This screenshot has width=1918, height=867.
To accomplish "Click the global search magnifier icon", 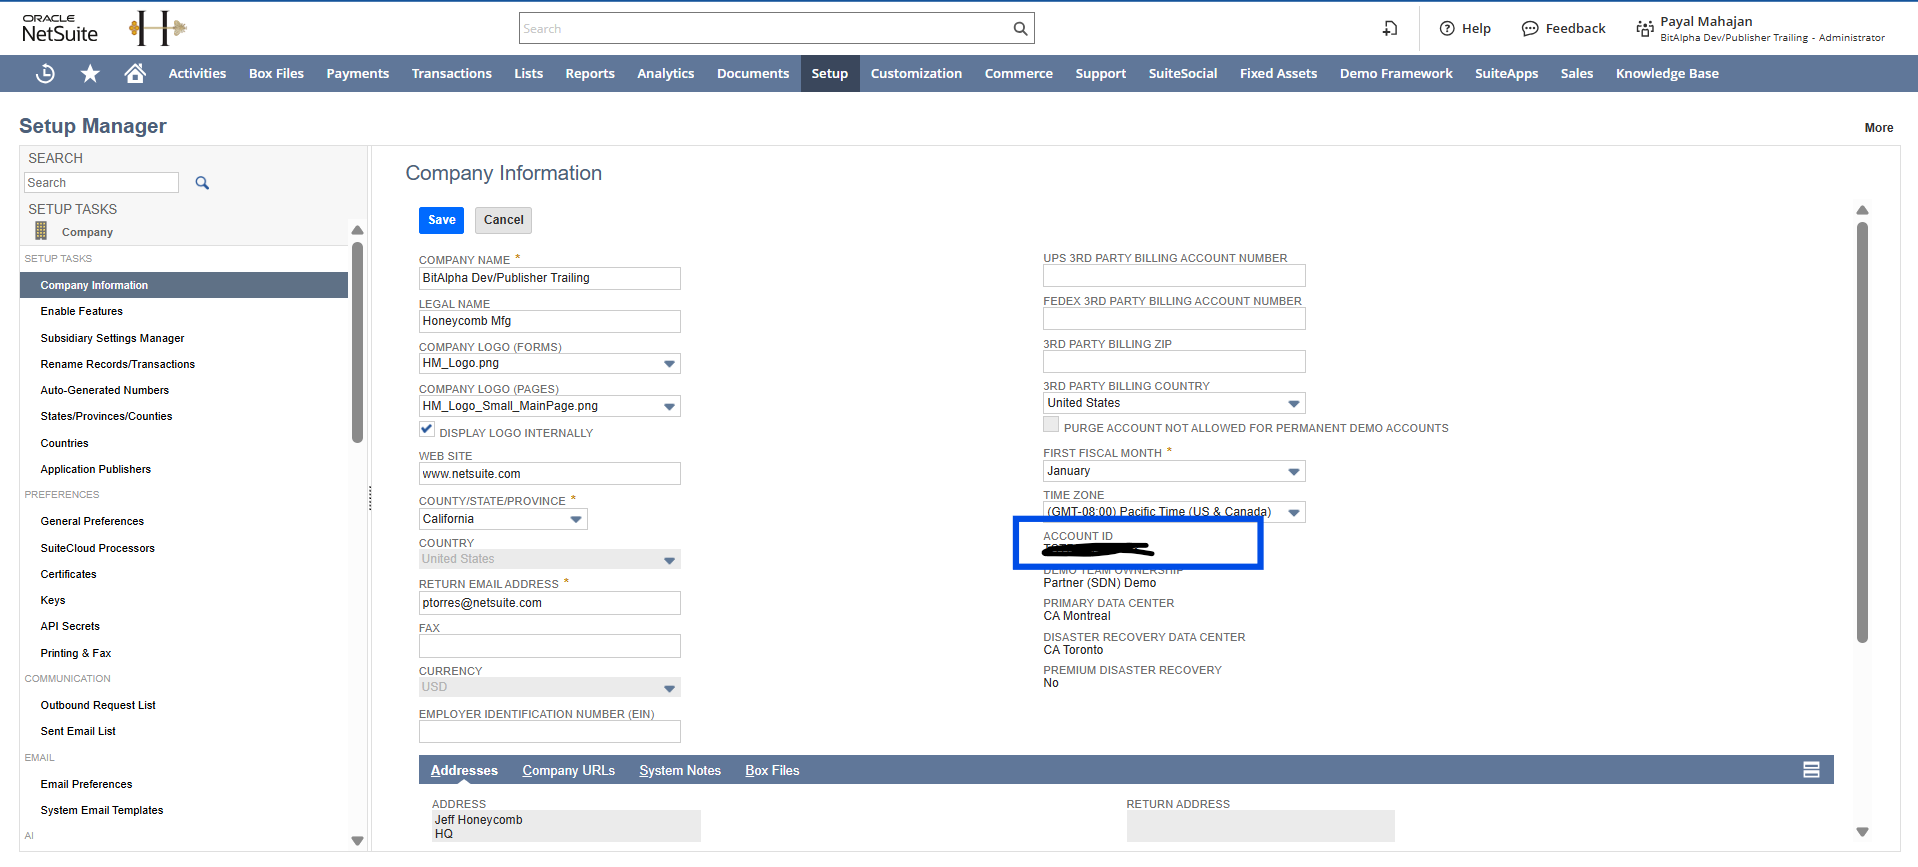I will 1020,29.
